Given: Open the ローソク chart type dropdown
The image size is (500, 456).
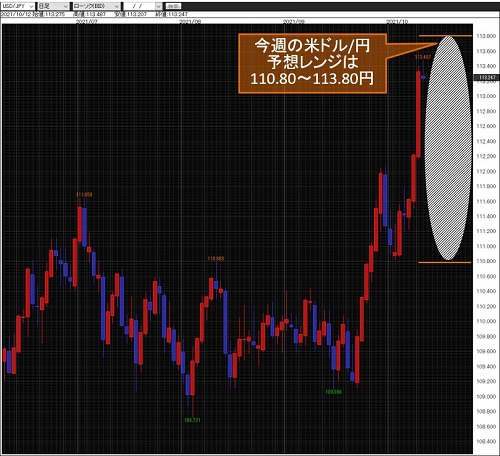Looking at the screenshot, I should click(96, 6).
